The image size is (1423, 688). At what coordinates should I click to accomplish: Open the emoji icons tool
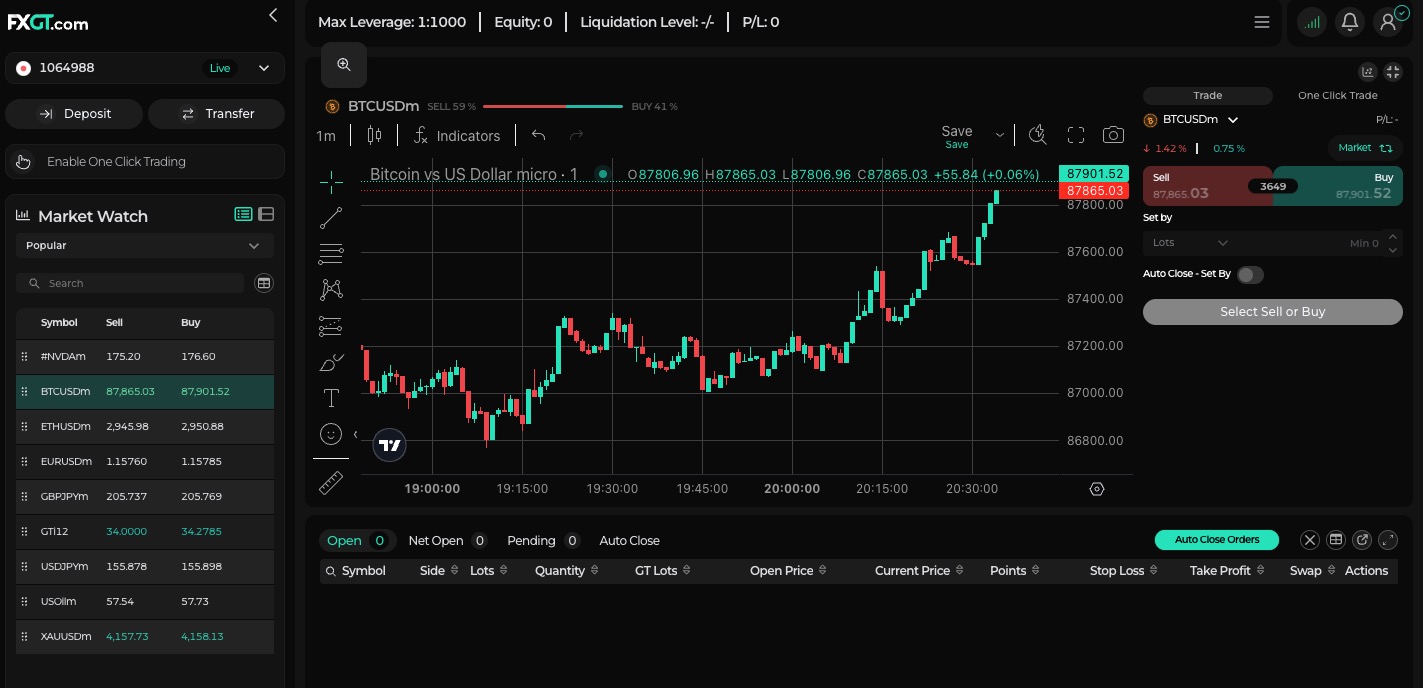tap(330, 434)
